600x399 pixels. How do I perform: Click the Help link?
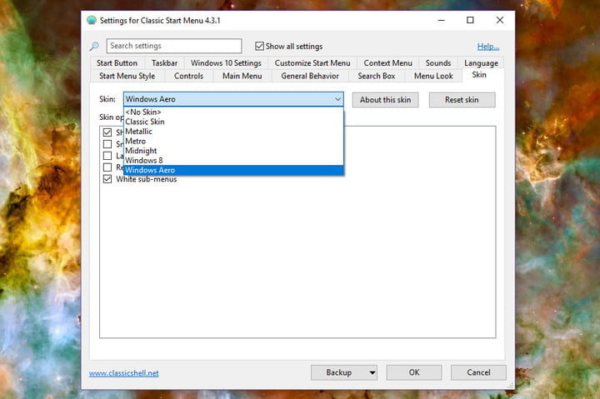(488, 47)
